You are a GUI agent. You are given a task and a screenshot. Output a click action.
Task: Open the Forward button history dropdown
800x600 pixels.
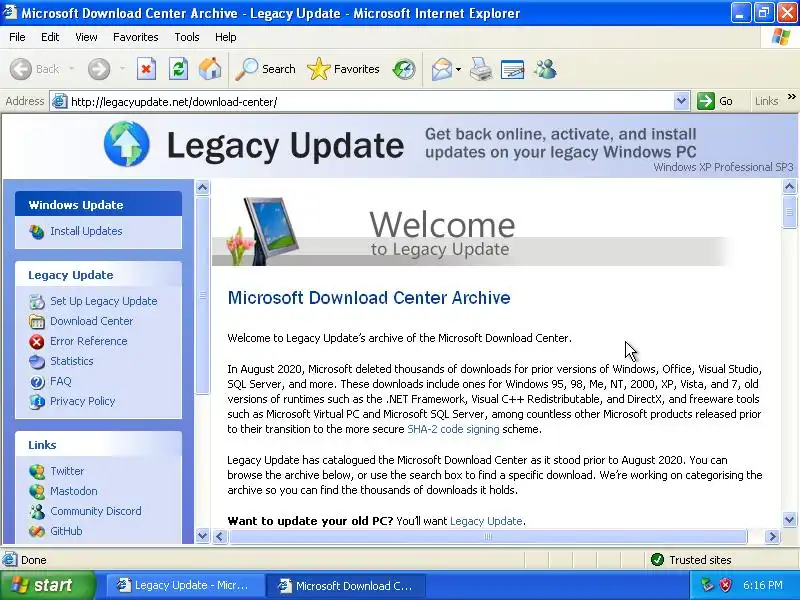coord(122,69)
